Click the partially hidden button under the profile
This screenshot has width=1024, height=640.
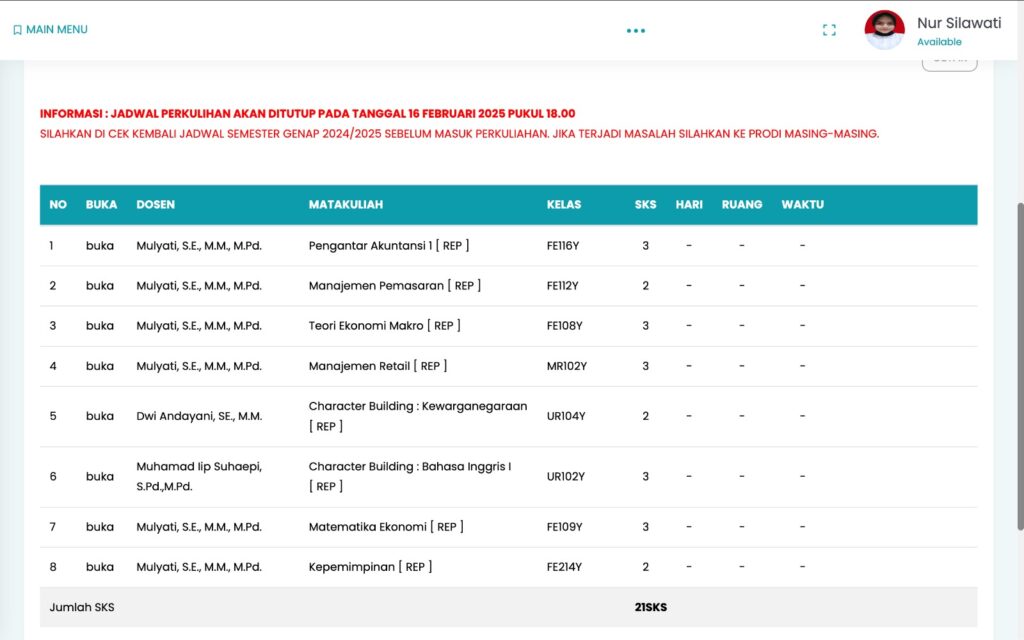[x=950, y=63]
